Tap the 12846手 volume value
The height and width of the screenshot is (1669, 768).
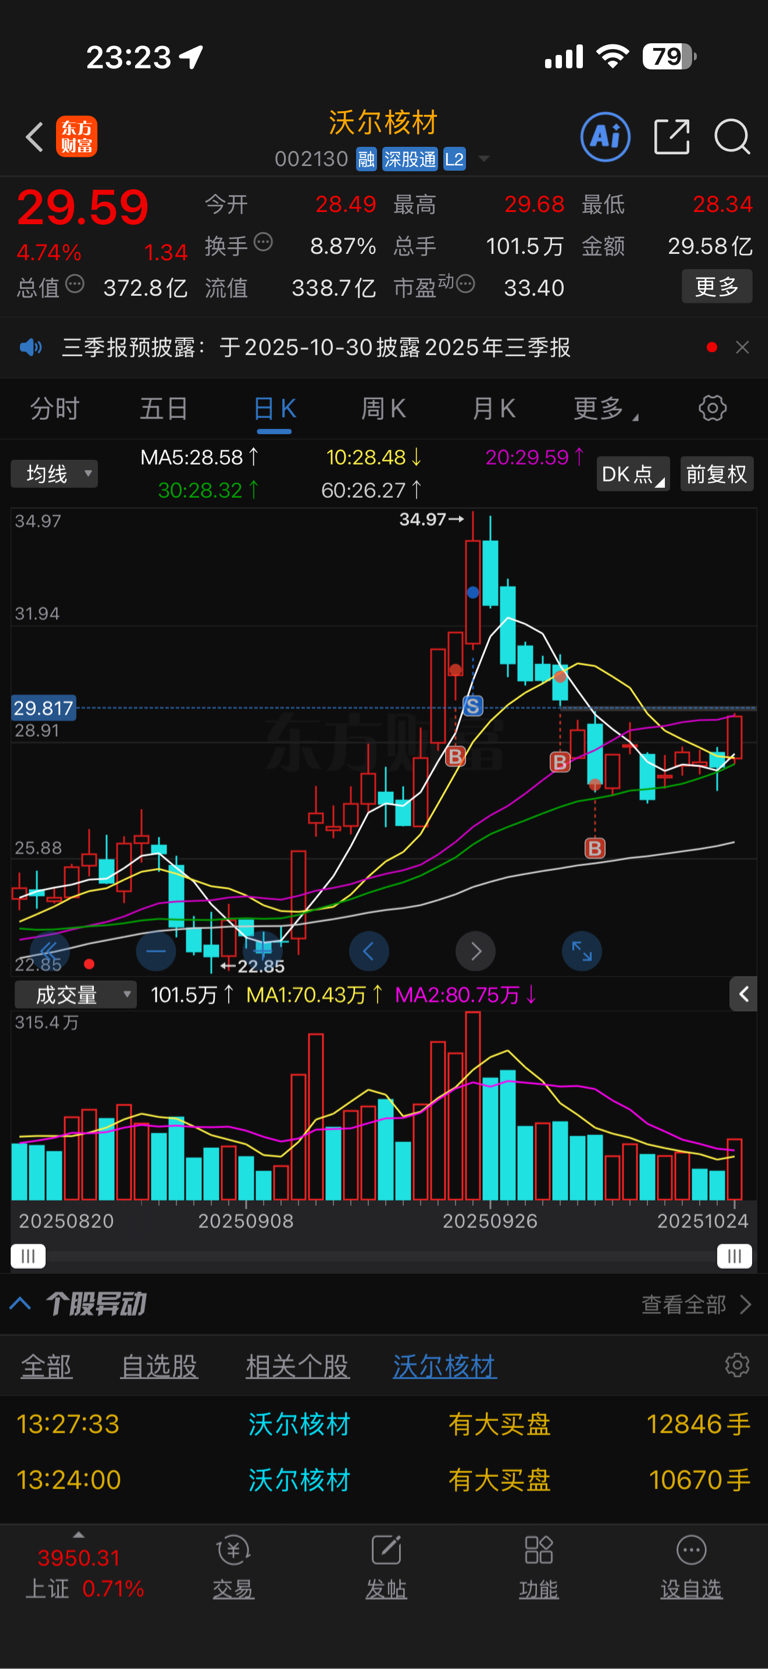coord(698,1424)
